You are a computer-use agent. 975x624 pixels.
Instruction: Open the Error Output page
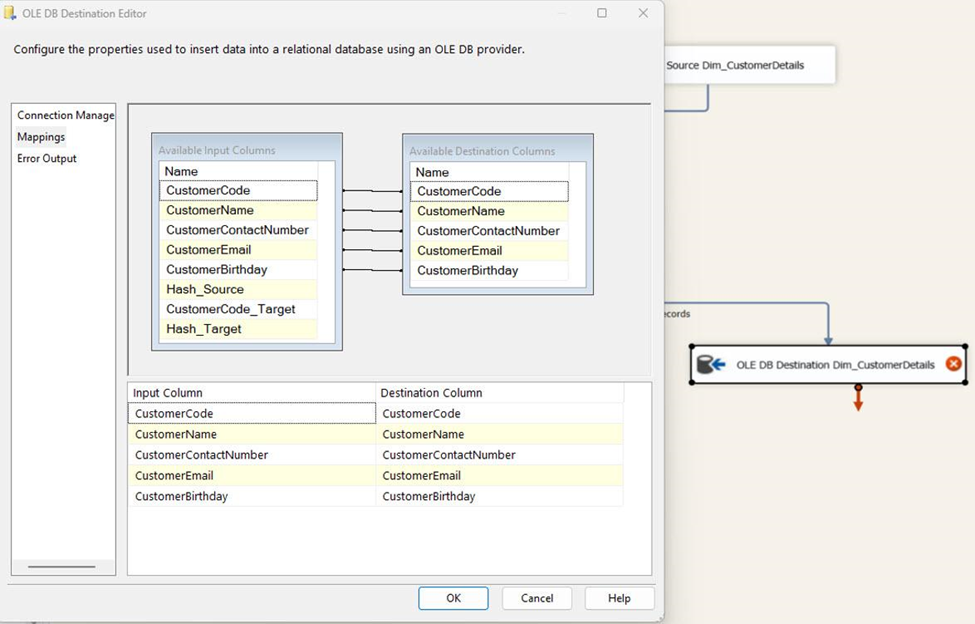pyautogui.click(x=46, y=158)
